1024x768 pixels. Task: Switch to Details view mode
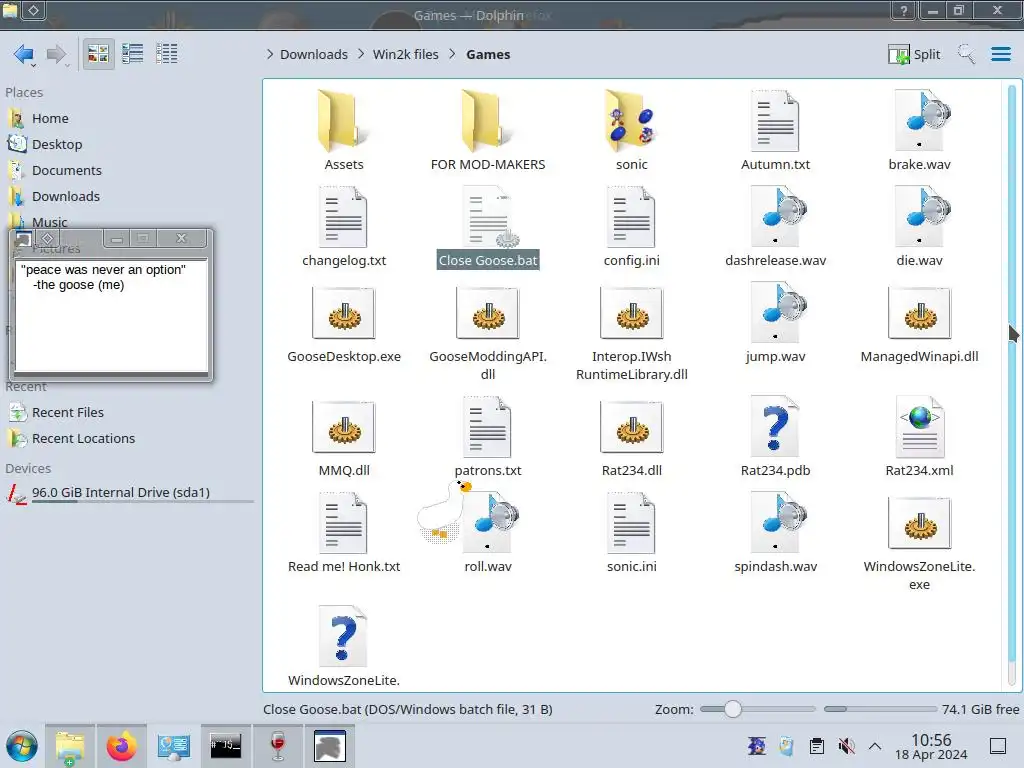pyautogui.click(x=167, y=54)
